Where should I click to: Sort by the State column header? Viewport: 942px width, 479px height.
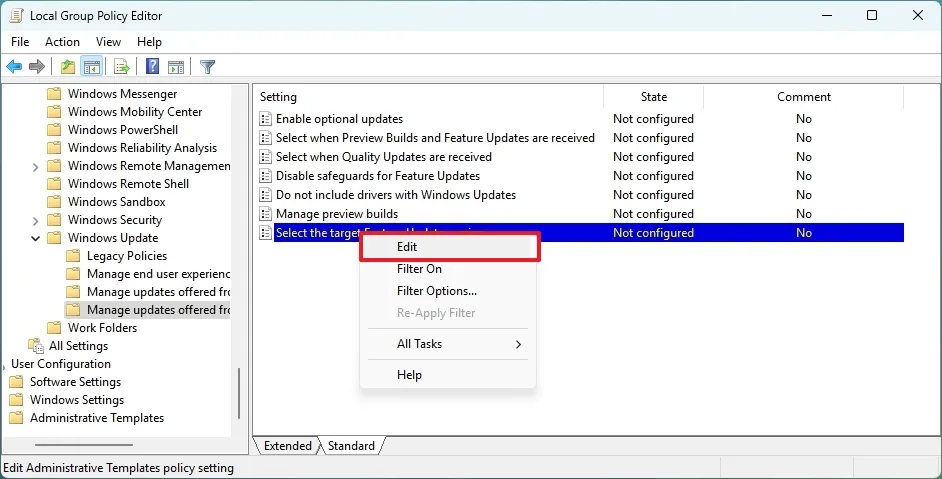coord(654,97)
